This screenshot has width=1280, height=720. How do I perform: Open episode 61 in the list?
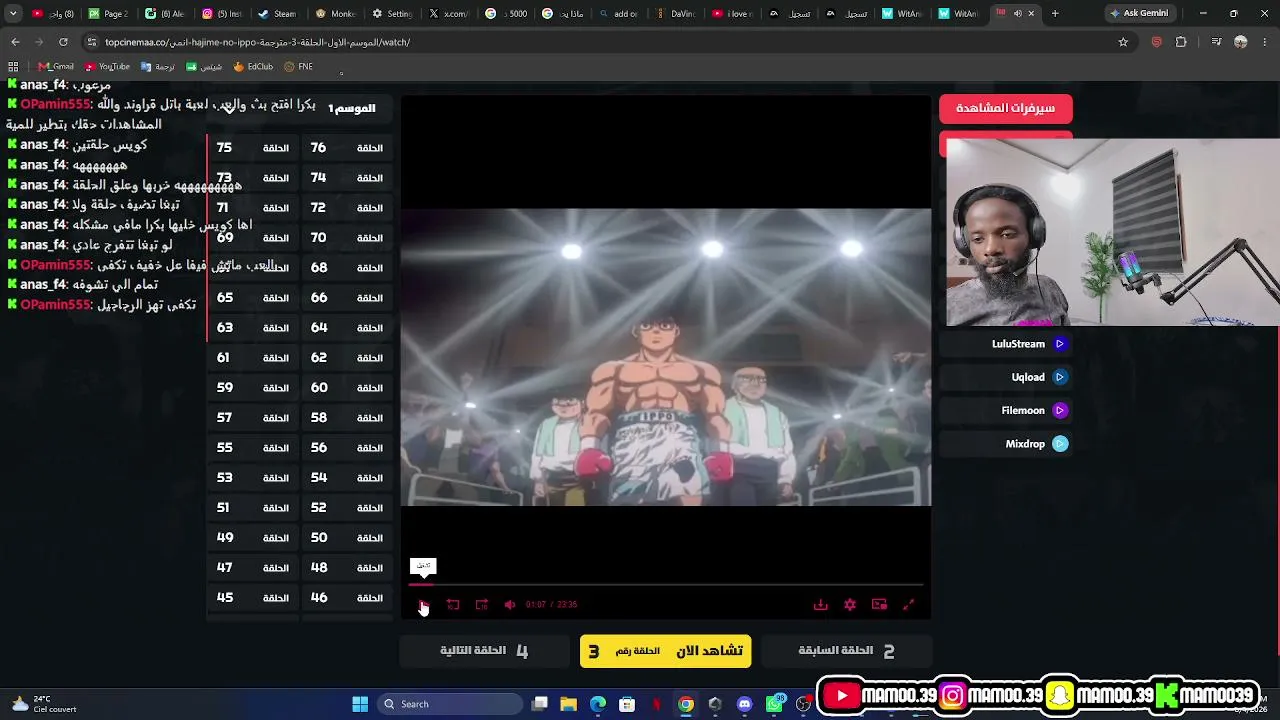click(252, 358)
